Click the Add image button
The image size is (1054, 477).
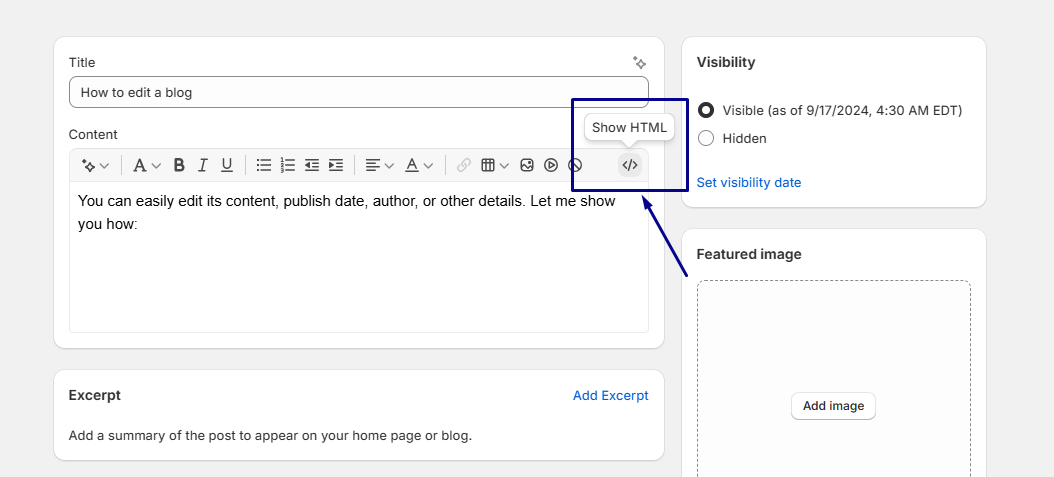834,406
